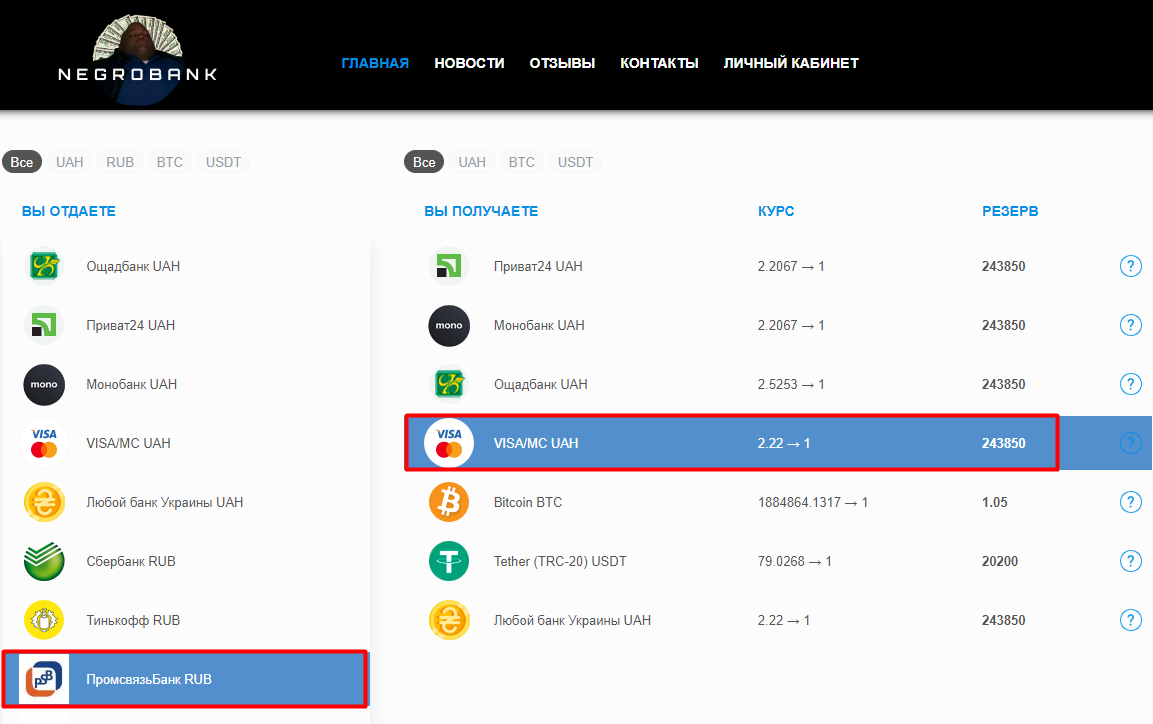Go to the Главная page

point(375,63)
